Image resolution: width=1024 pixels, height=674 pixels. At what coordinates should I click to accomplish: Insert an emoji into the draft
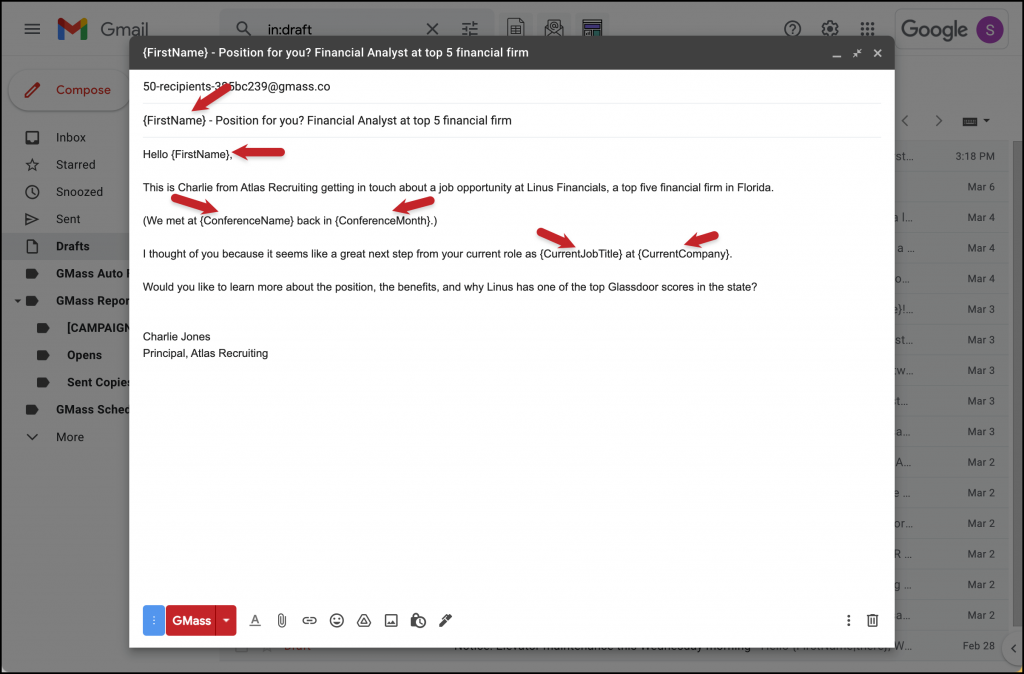pyautogui.click(x=337, y=620)
